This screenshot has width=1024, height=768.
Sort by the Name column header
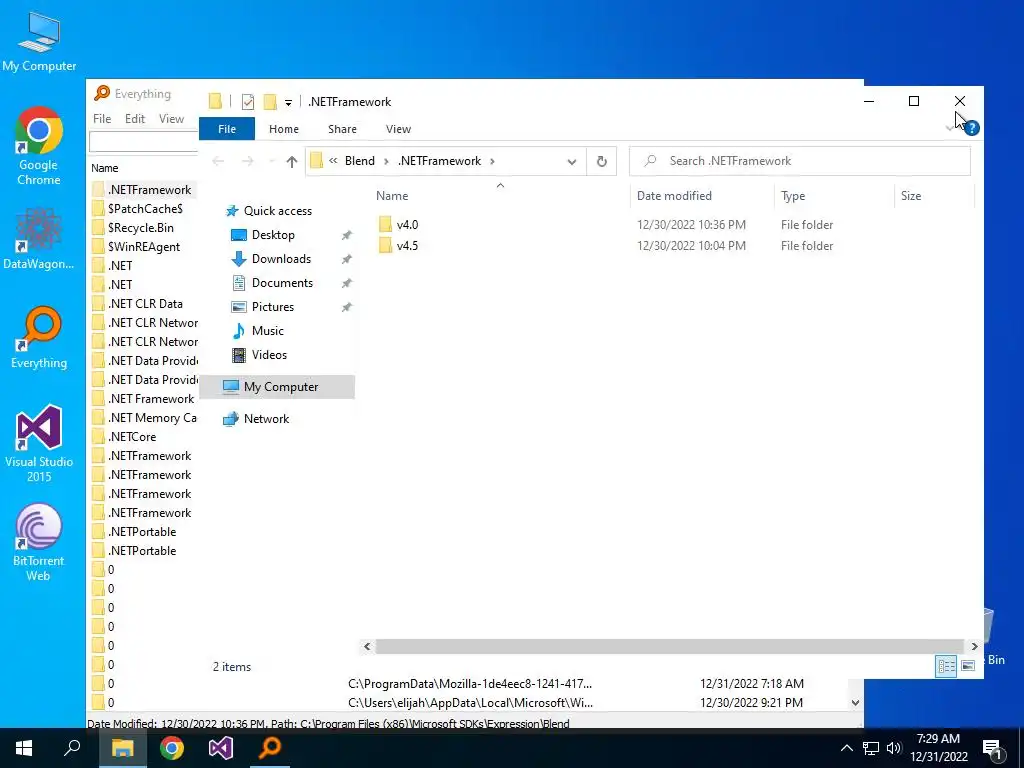[x=392, y=196]
